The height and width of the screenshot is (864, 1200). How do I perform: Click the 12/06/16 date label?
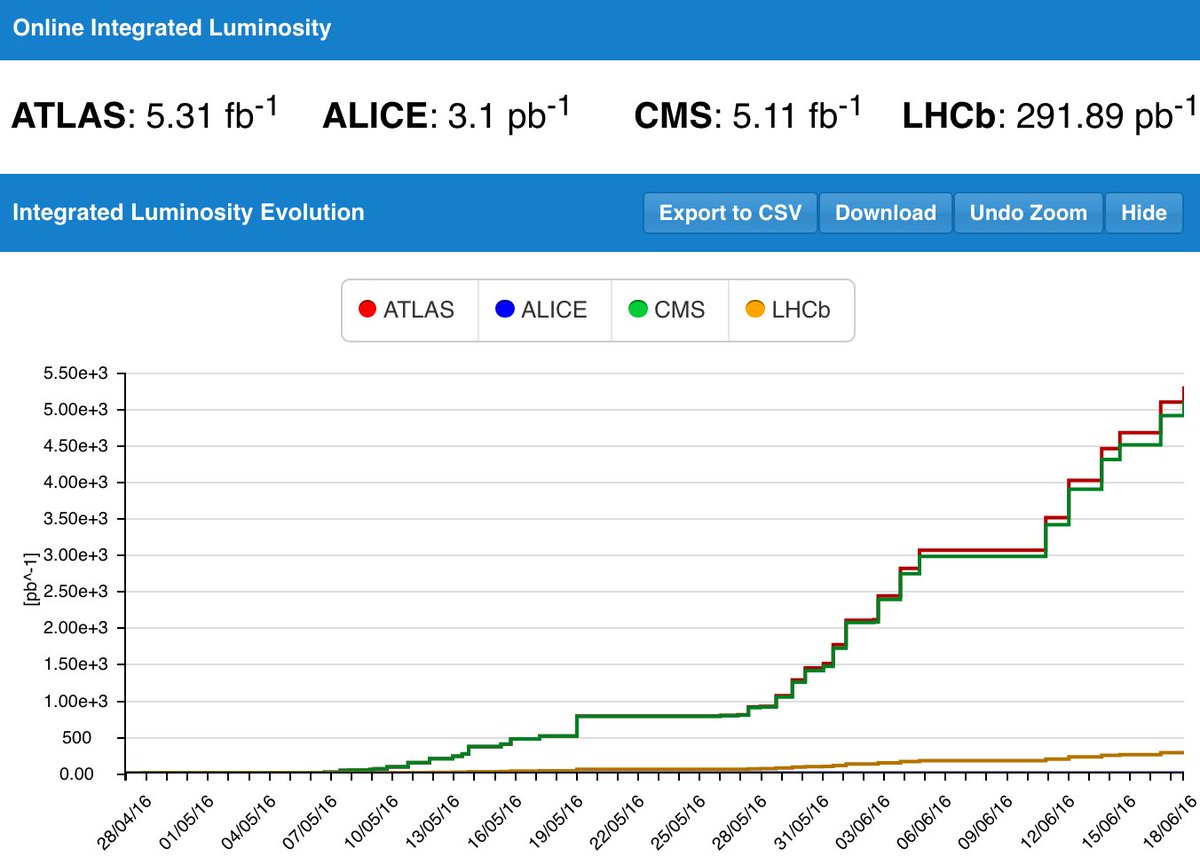coord(1049,820)
